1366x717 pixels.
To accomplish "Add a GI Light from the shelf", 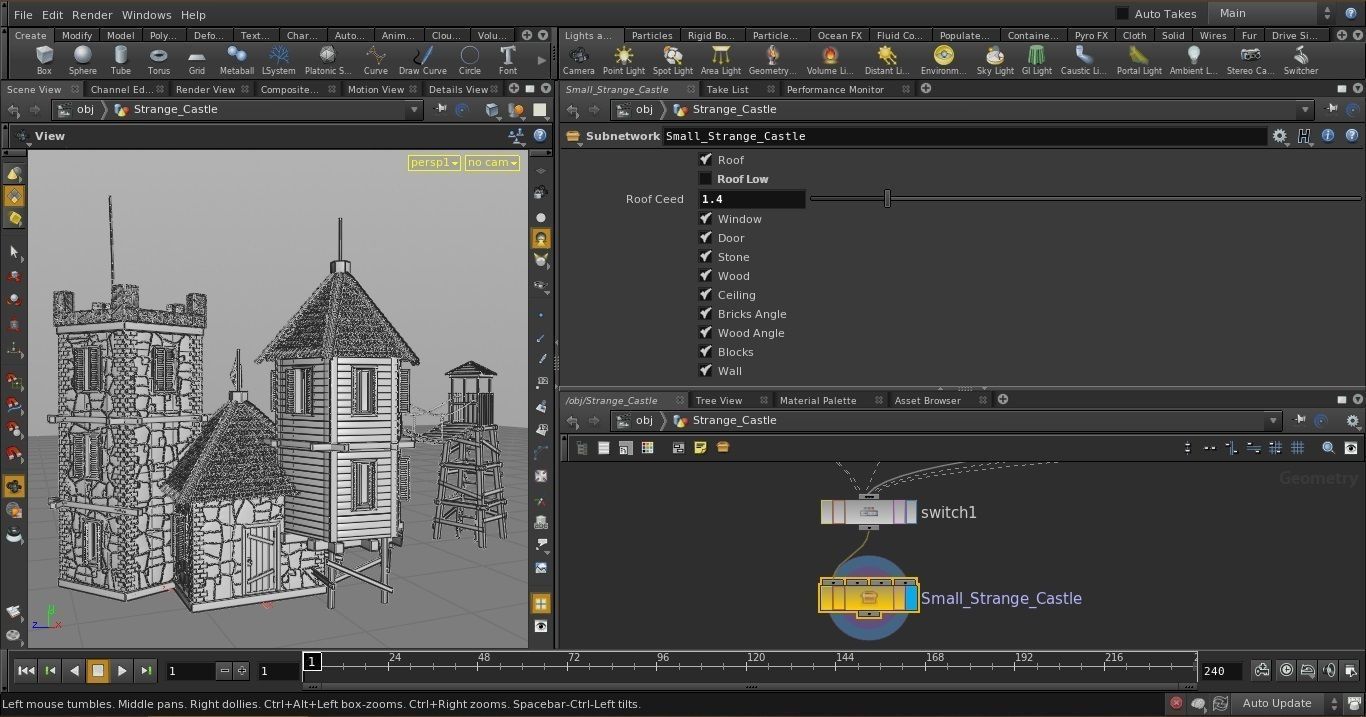I will coord(1037,59).
